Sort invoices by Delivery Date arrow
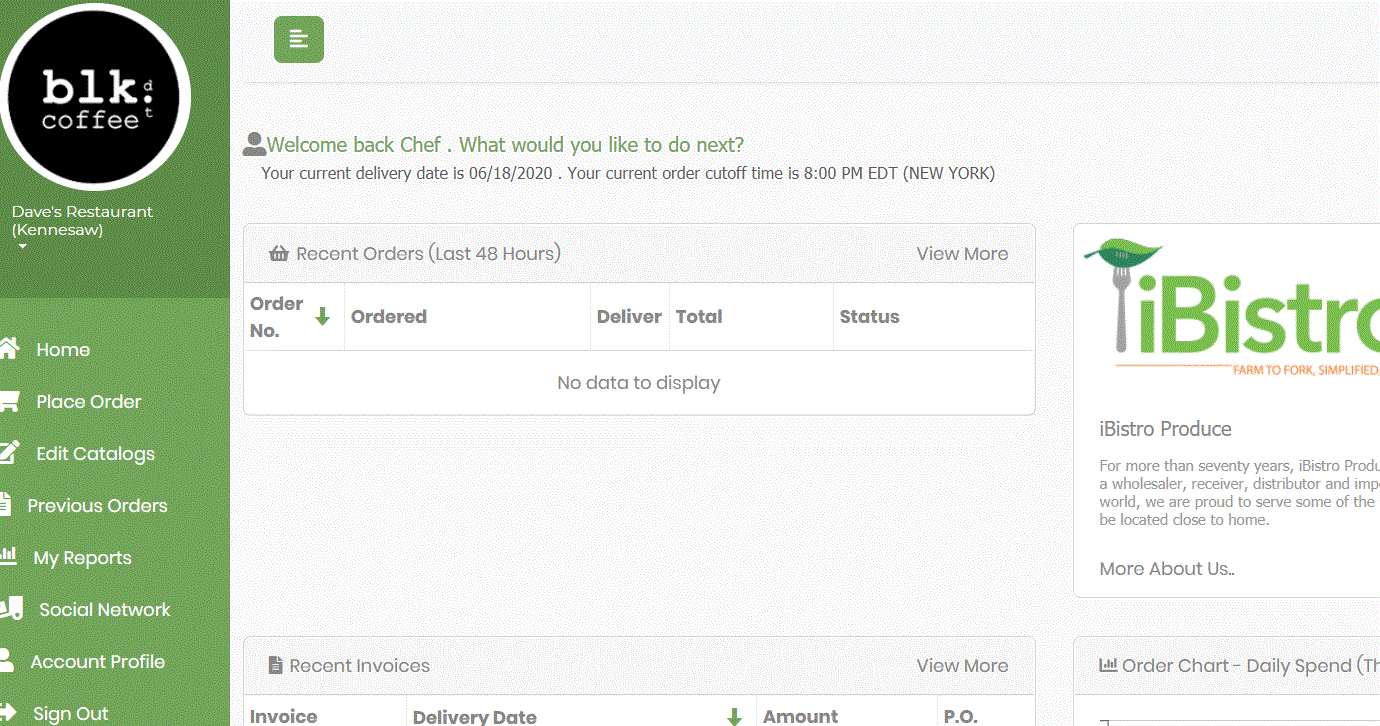Image resolution: width=1380 pixels, height=726 pixels. [x=734, y=716]
